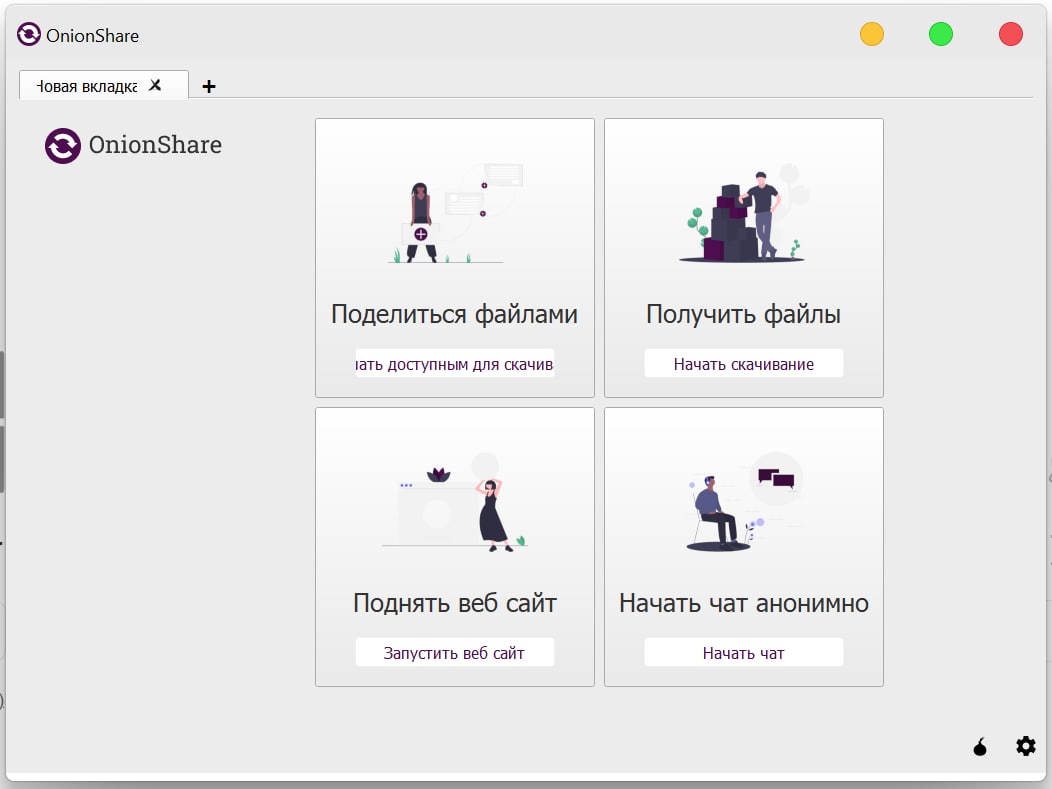Click the Поделиться файлами heading
The width and height of the screenshot is (1052, 789).
point(454,314)
